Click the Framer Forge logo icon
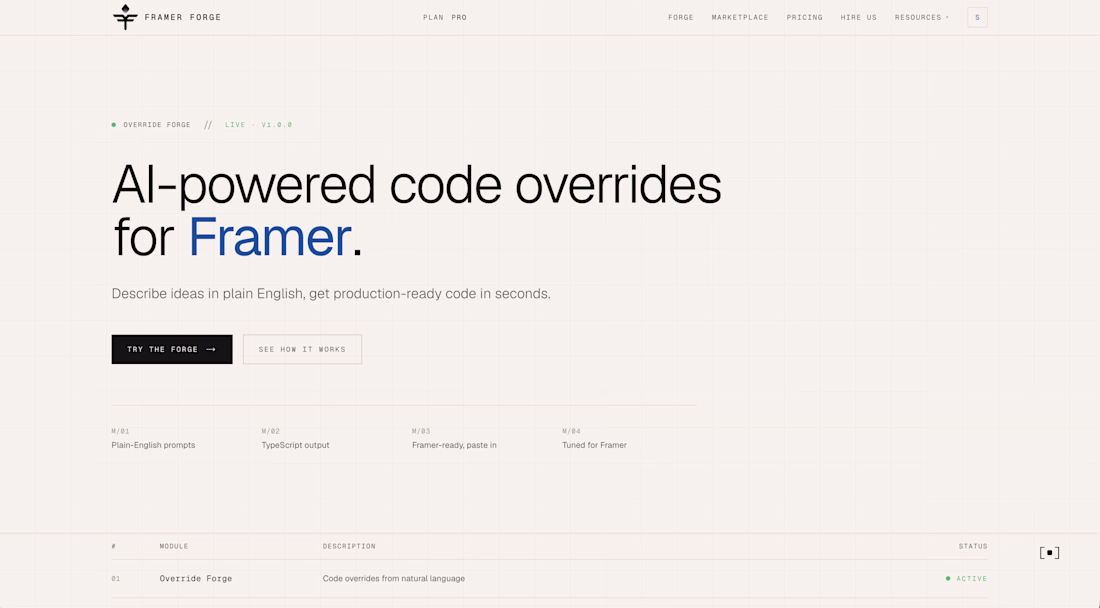The width and height of the screenshot is (1100, 608). (125, 17)
